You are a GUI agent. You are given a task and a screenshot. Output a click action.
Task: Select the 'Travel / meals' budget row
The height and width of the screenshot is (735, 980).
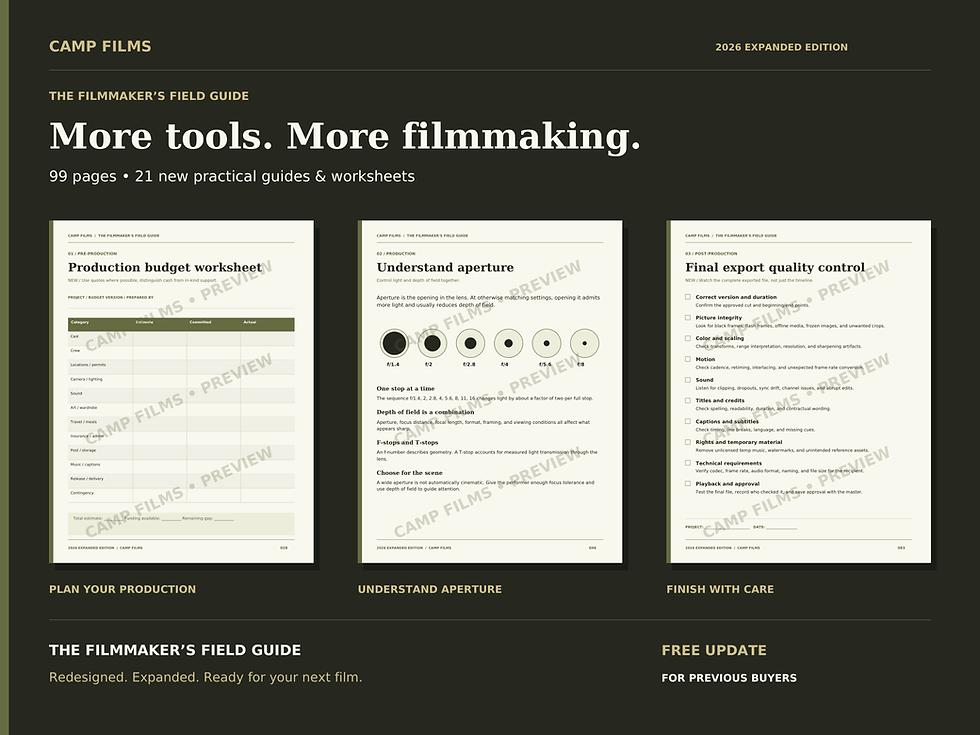point(181,424)
